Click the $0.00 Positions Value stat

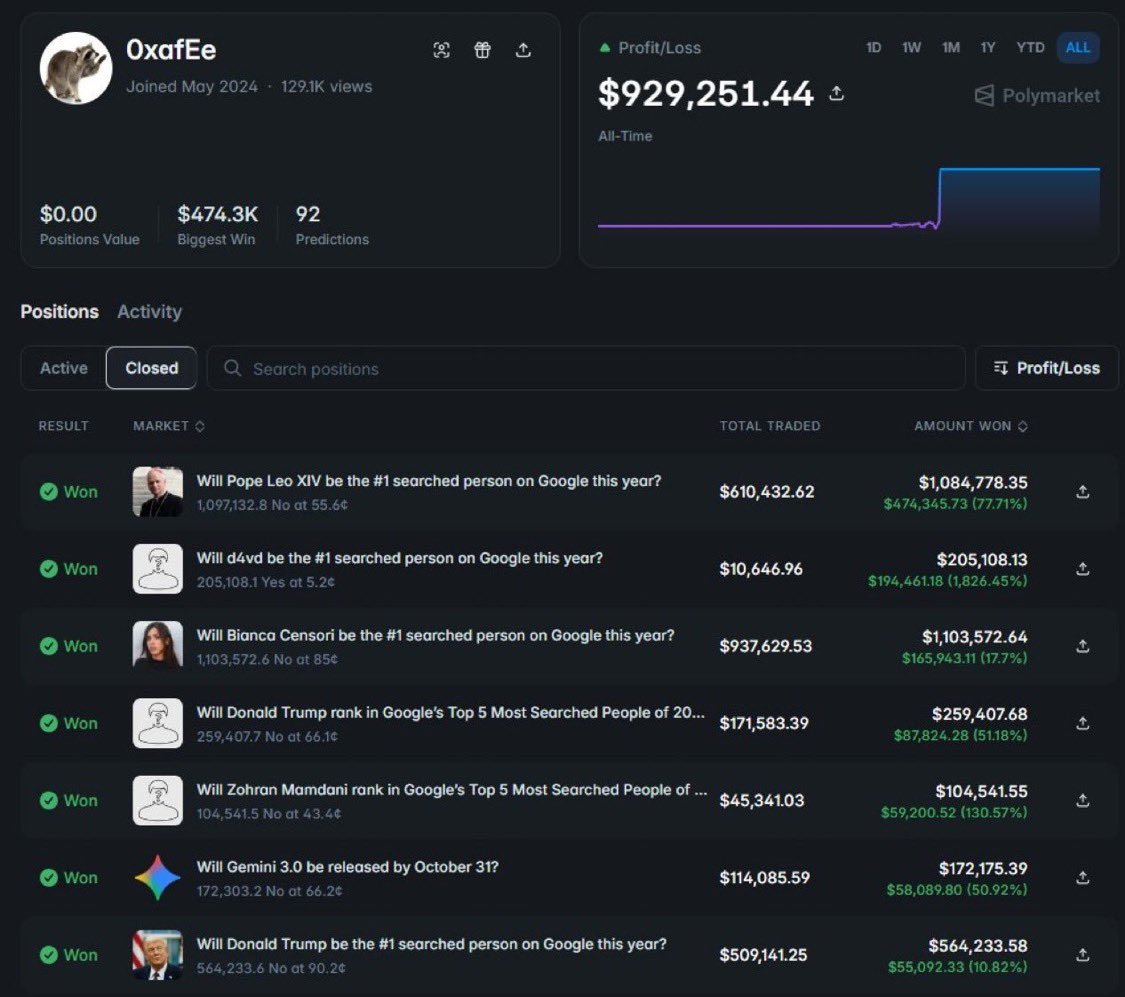click(90, 224)
